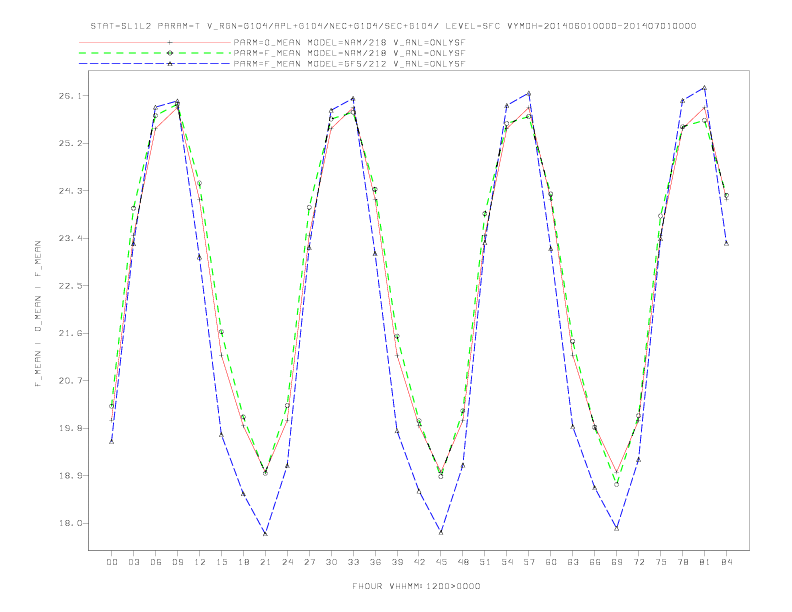The image size is (792, 612).
Task: Click blue triangle data point at hour 84
Action: [x=726, y=243]
